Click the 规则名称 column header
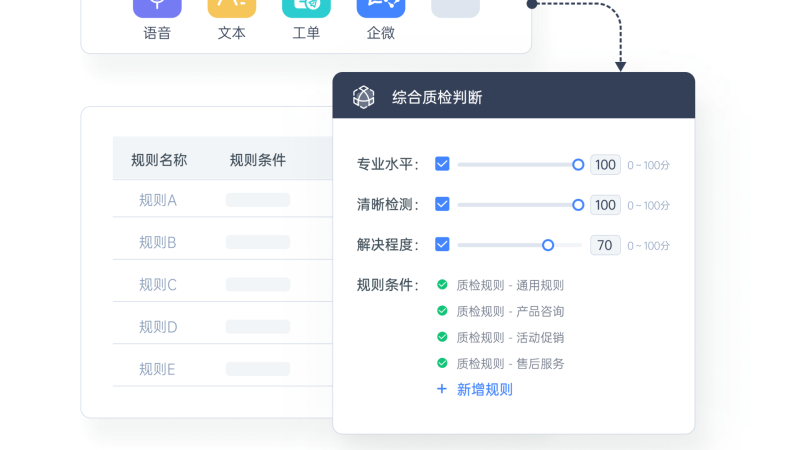The width and height of the screenshot is (800, 450). 159,160
